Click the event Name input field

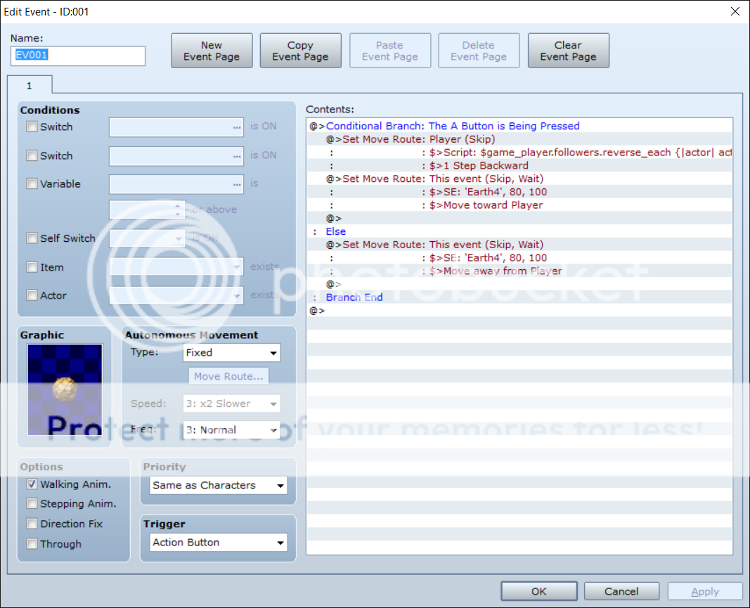coord(78,56)
